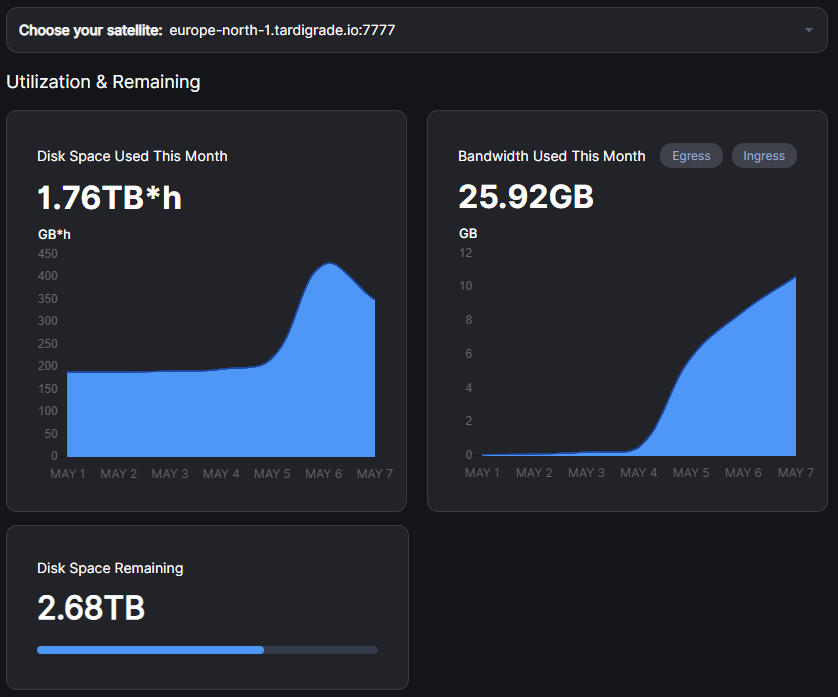Click the dropdown arrow beside the satellite name
The image size is (838, 697).
tap(808, 31)
